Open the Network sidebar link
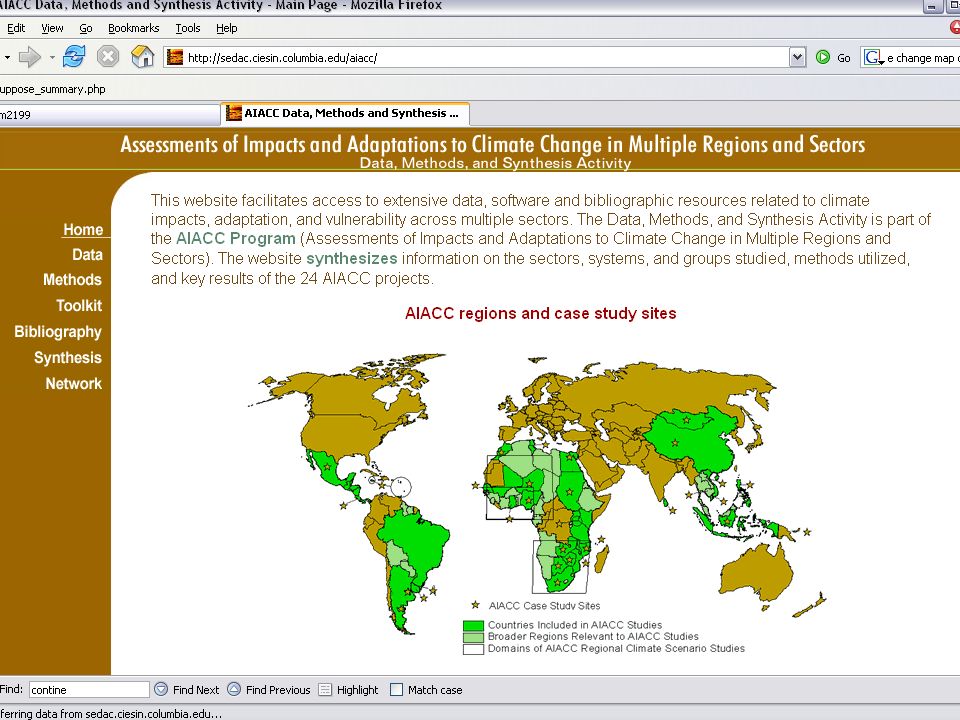The image size is (960, 720). pos(73,384)
